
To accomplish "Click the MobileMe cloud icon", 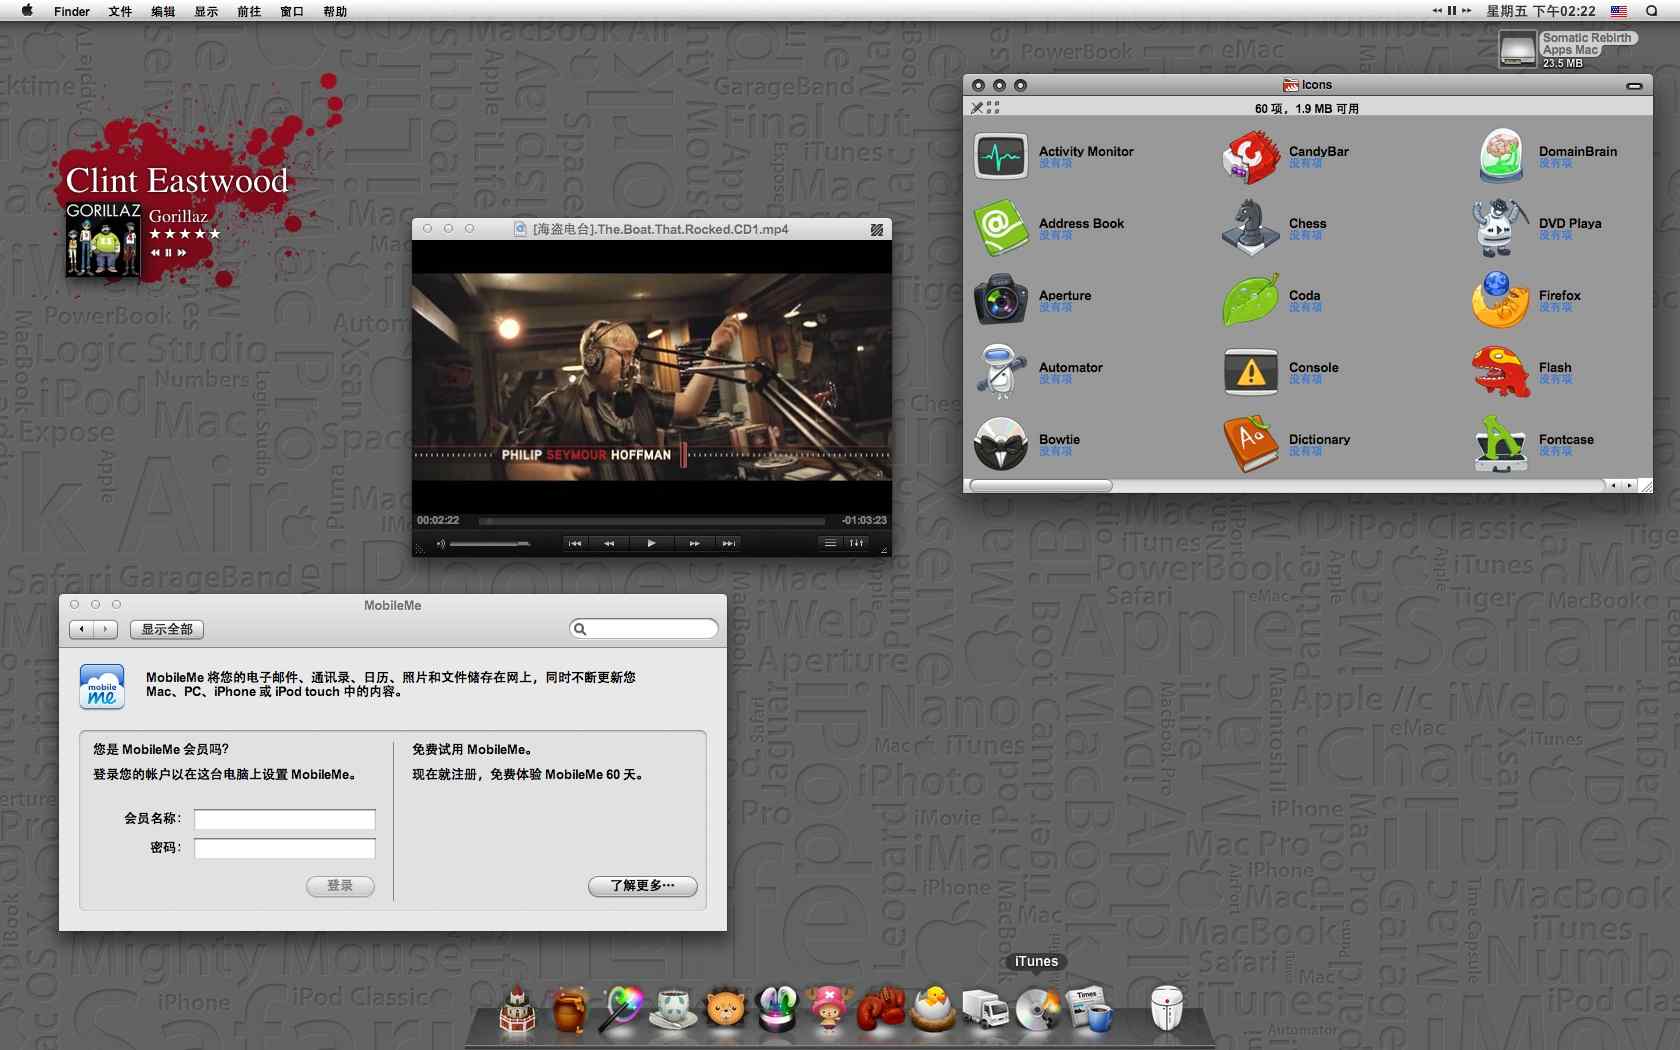I will [102, 687].
